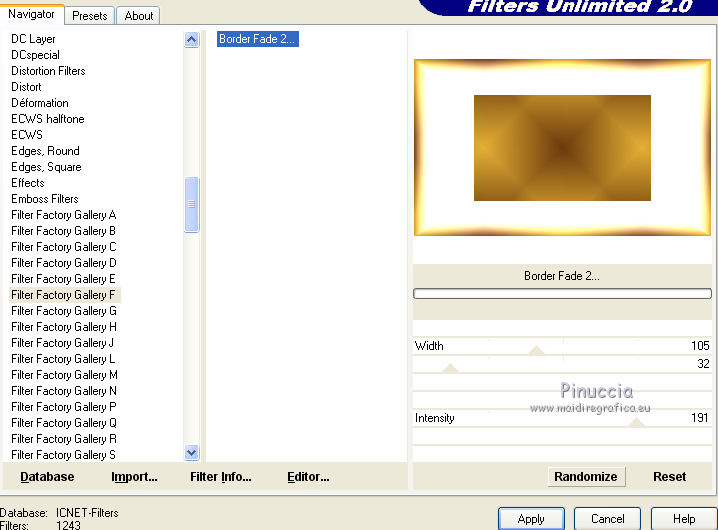Select the Distort category
The width and height of the screenshot is (718, 530).
[x=26, y=87]
